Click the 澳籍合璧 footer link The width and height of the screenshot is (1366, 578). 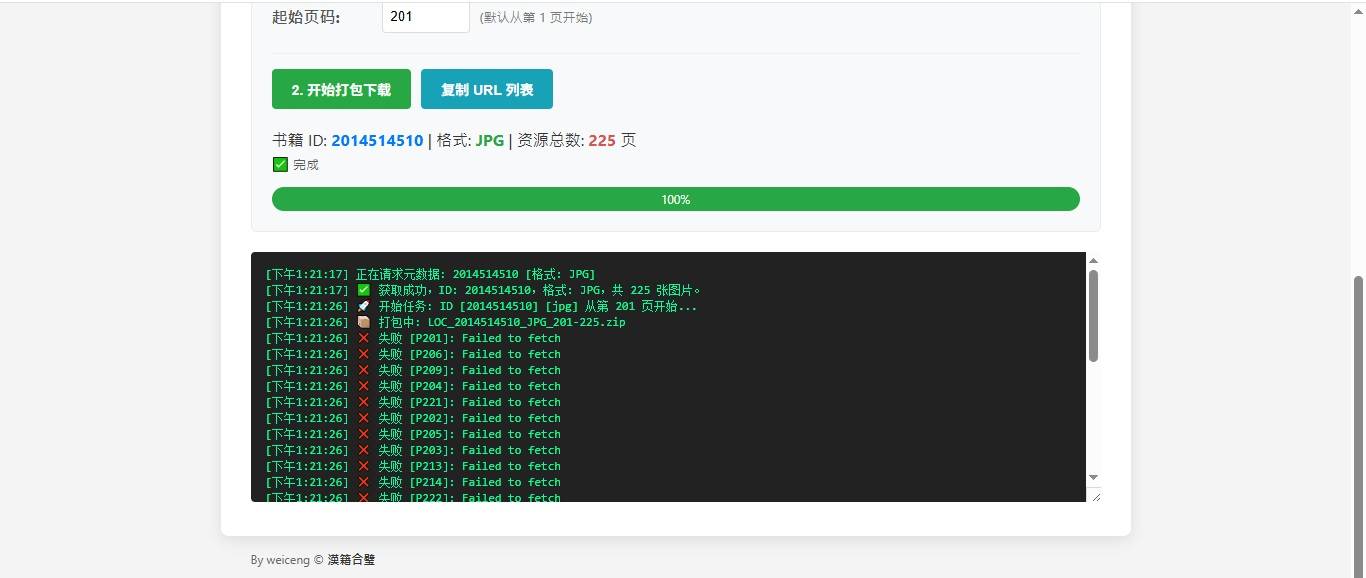pos(351,560)
